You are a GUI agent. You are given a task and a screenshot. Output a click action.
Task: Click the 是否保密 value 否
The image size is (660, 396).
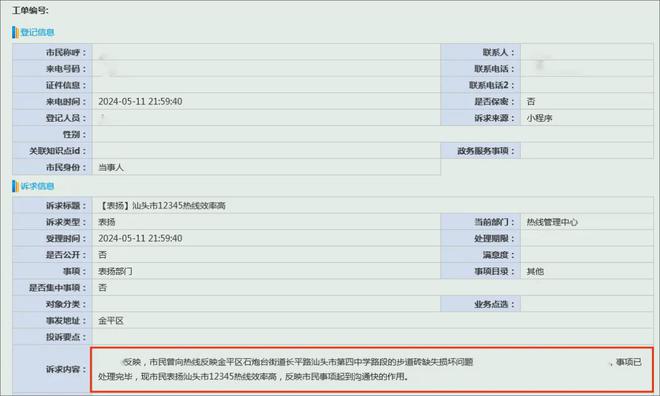pyautogui.click(x=531, y=101)
